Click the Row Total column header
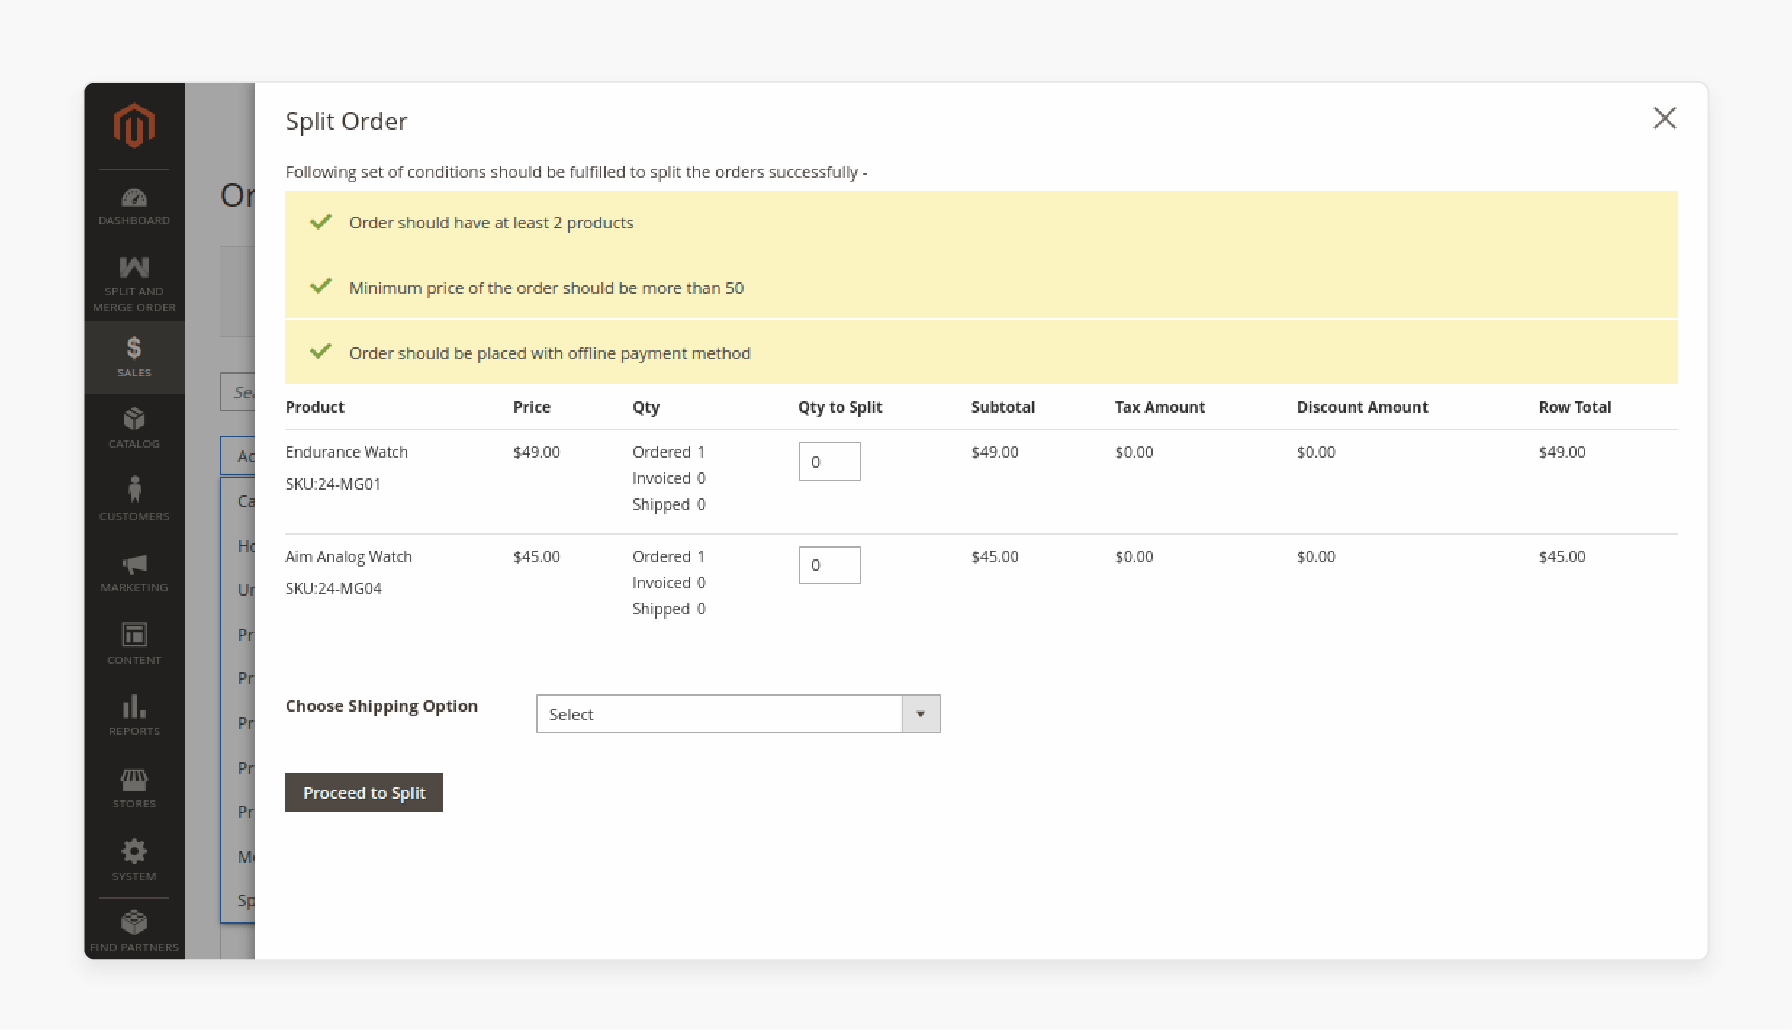 pyautogui.click(x=1575, y=407)
